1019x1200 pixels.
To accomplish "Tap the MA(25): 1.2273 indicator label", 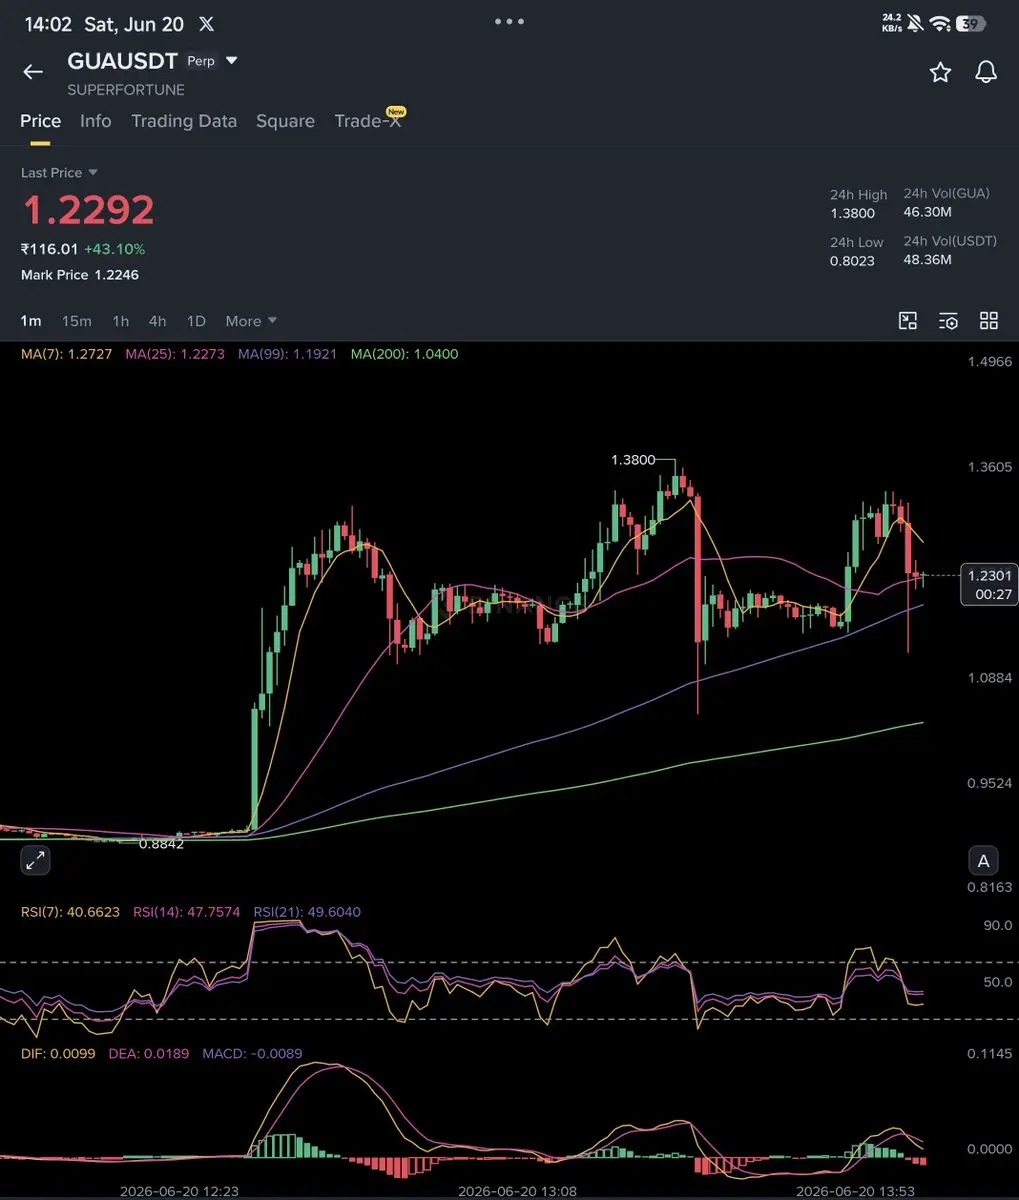I will click(x=175, y=354).
